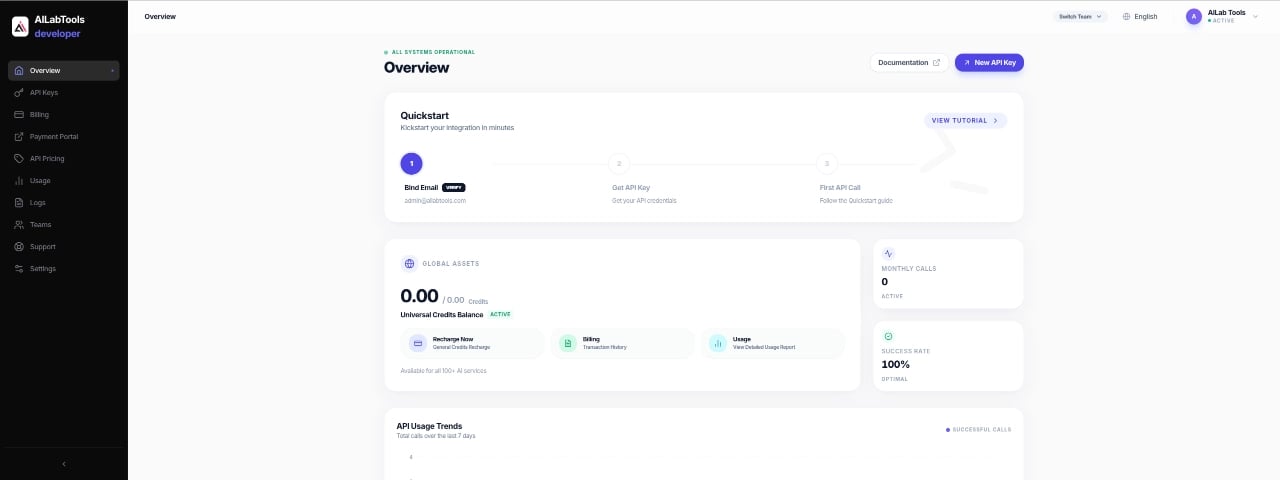Click the key icon beside API Keys
This screenshot has height=480, width=1280.
(19, 92)
